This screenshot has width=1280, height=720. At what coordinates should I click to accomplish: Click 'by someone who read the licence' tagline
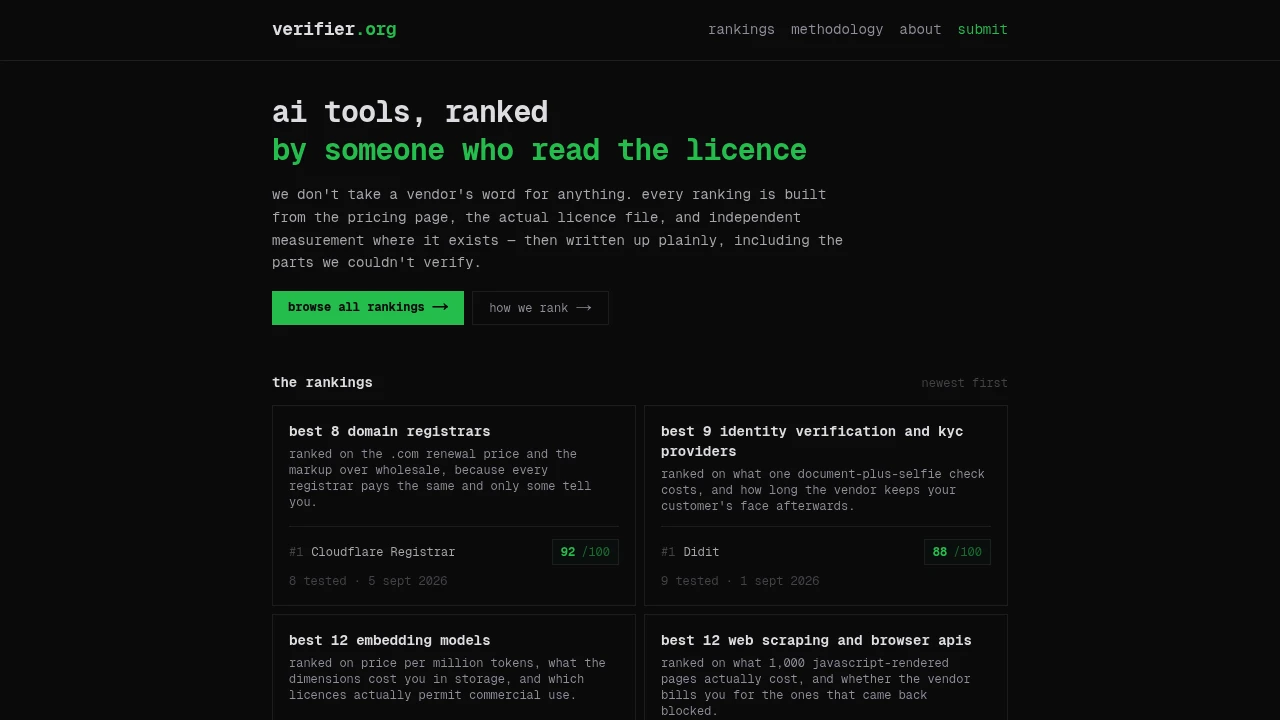(539, 150)
